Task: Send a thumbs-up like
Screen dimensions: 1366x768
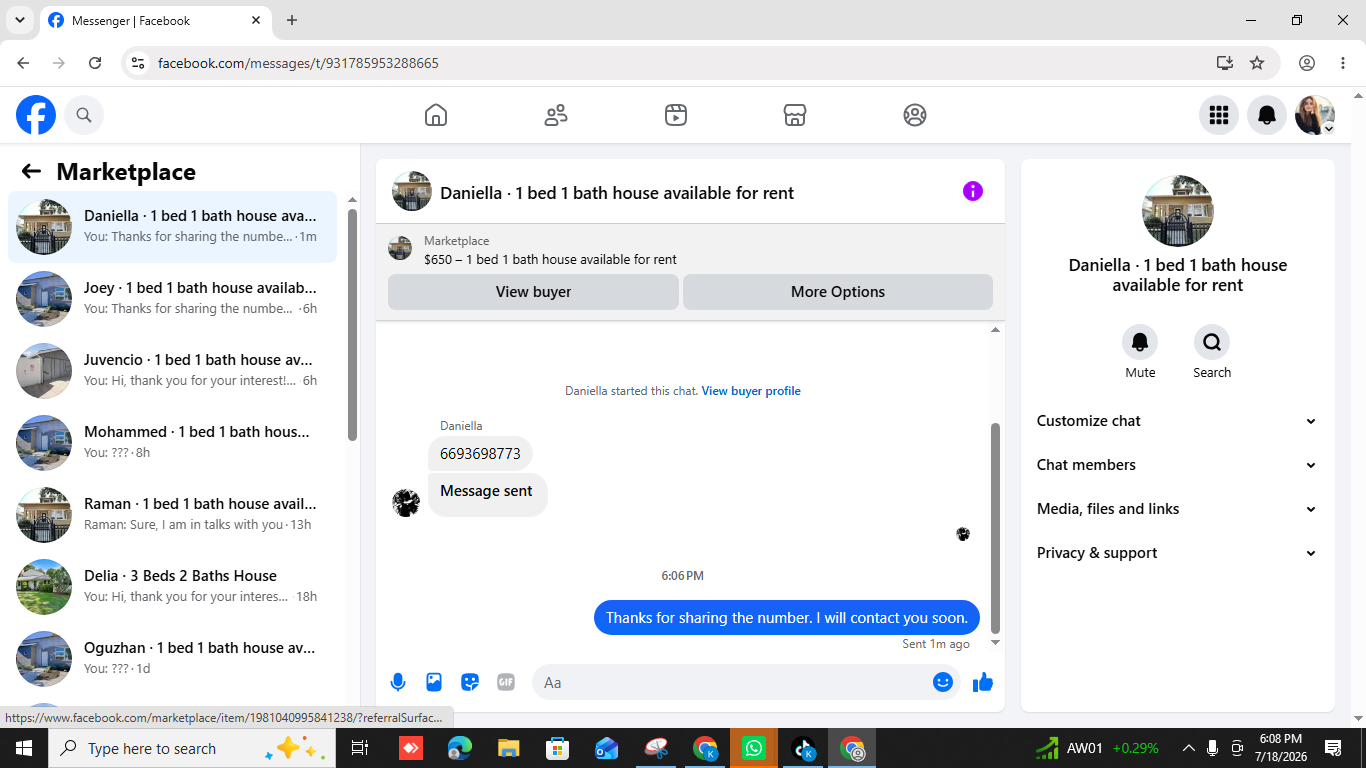Action: tap(983, 682)
